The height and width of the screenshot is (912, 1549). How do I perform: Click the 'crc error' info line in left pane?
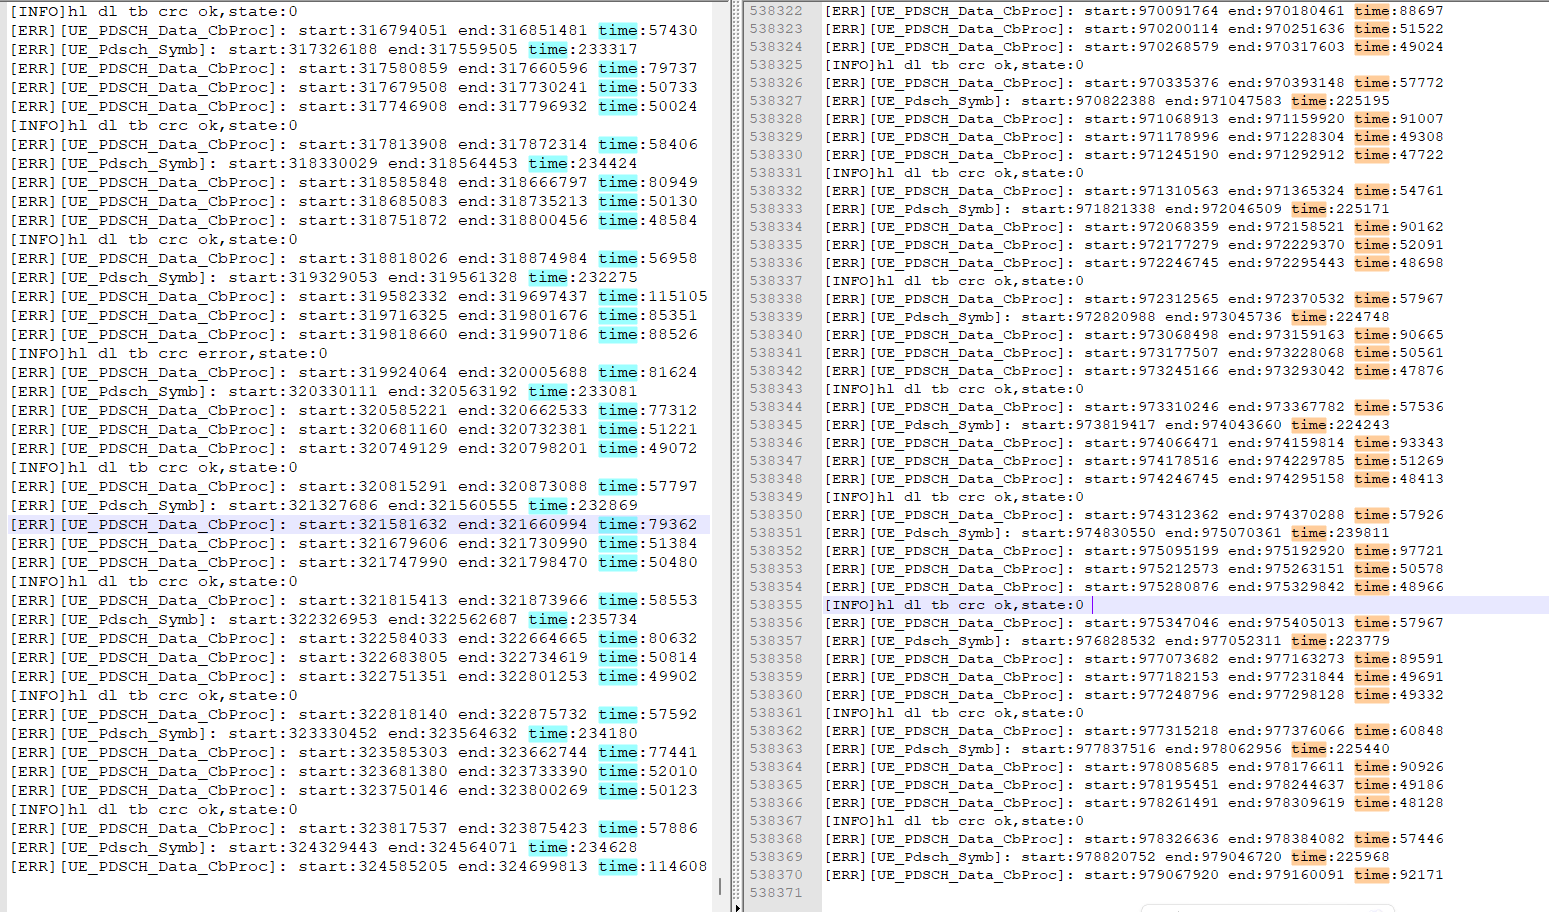168,354
